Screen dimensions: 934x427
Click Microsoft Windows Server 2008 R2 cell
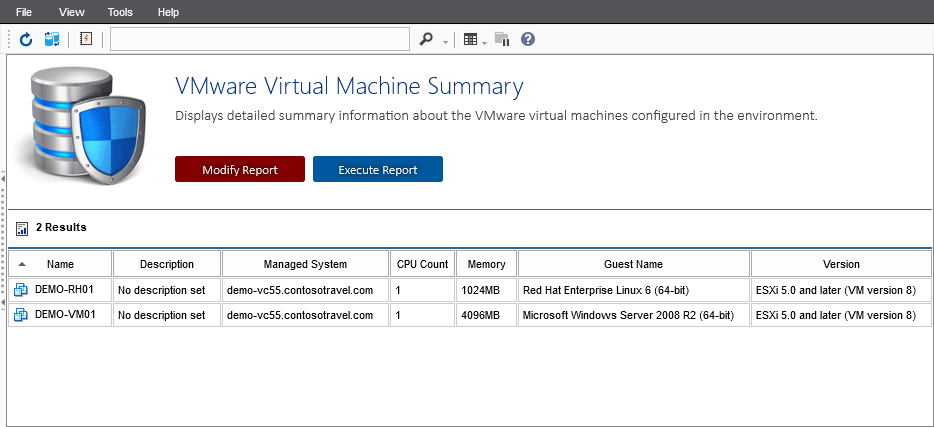[x=633, y=314]
